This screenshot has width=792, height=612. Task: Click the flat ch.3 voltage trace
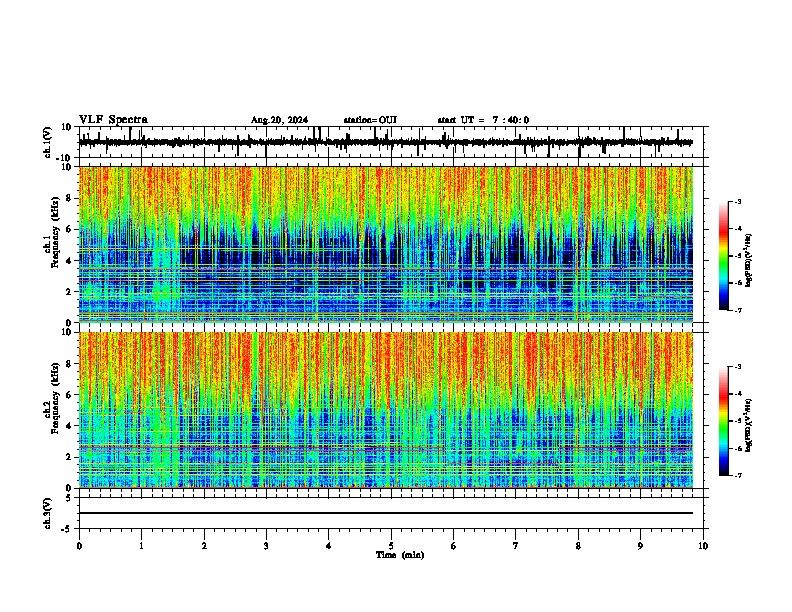pyautogui.click(x=385, y=513)
